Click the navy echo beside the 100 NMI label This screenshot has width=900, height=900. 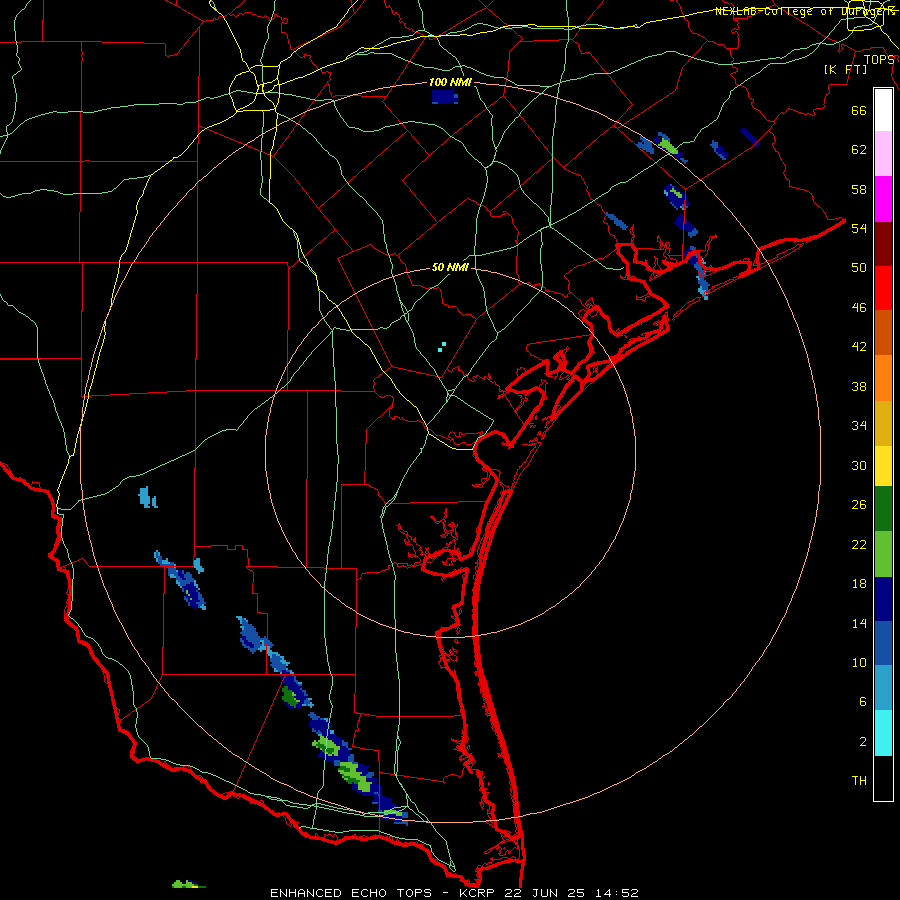(445, 97)
